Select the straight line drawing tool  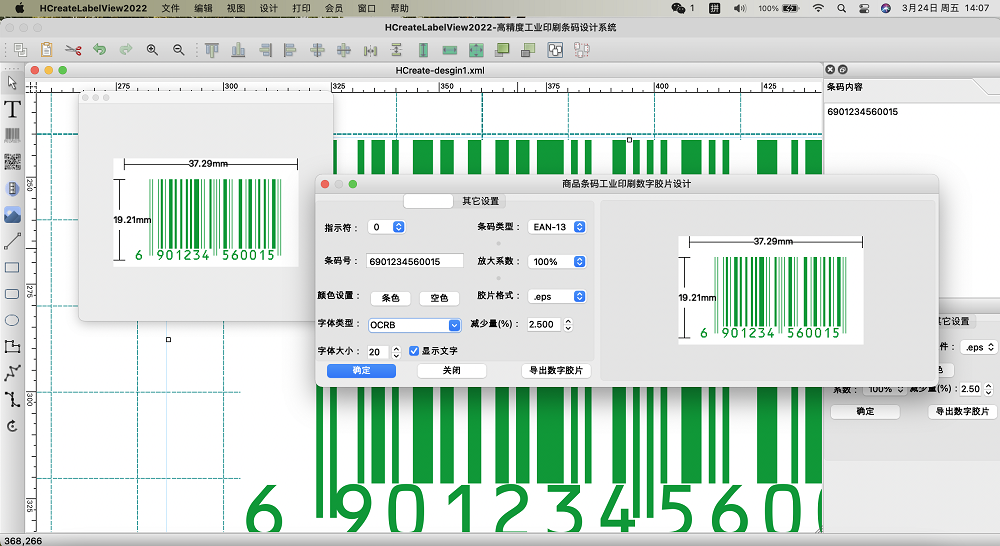[x=12, y=241]
